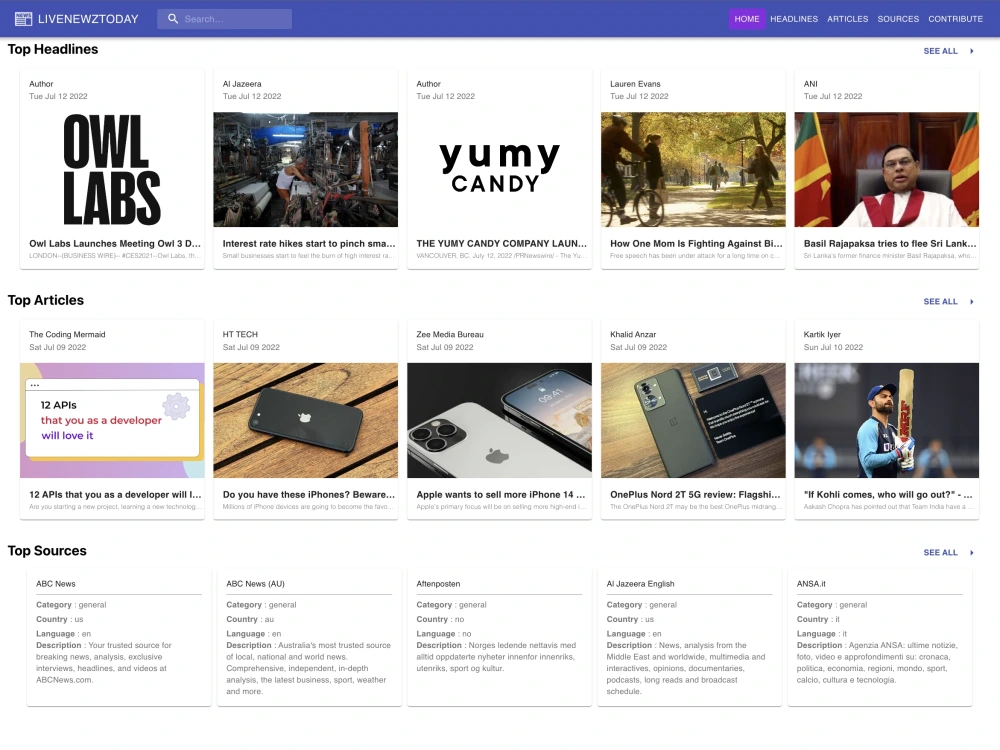
Task: Click the 'Kartik Iyer' author name
Action: pyautogui.click(x=822, y=334)
